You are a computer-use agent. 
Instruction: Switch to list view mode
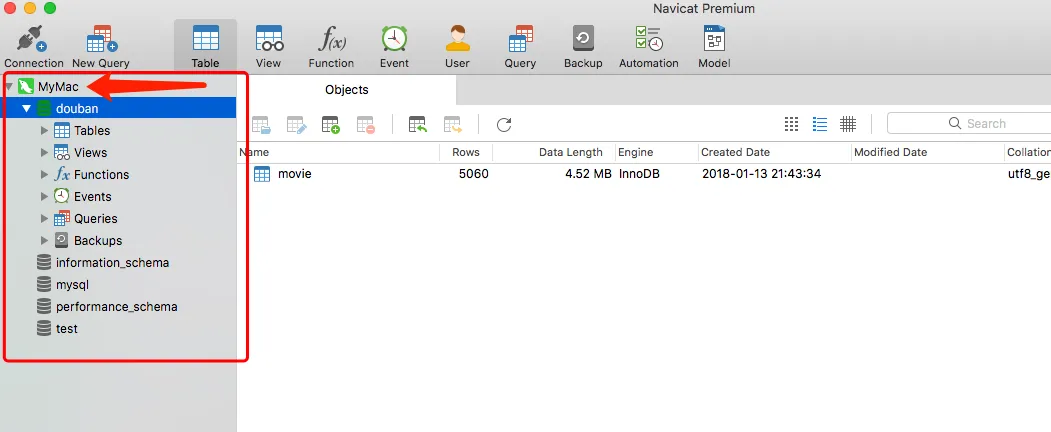point(792,124)
